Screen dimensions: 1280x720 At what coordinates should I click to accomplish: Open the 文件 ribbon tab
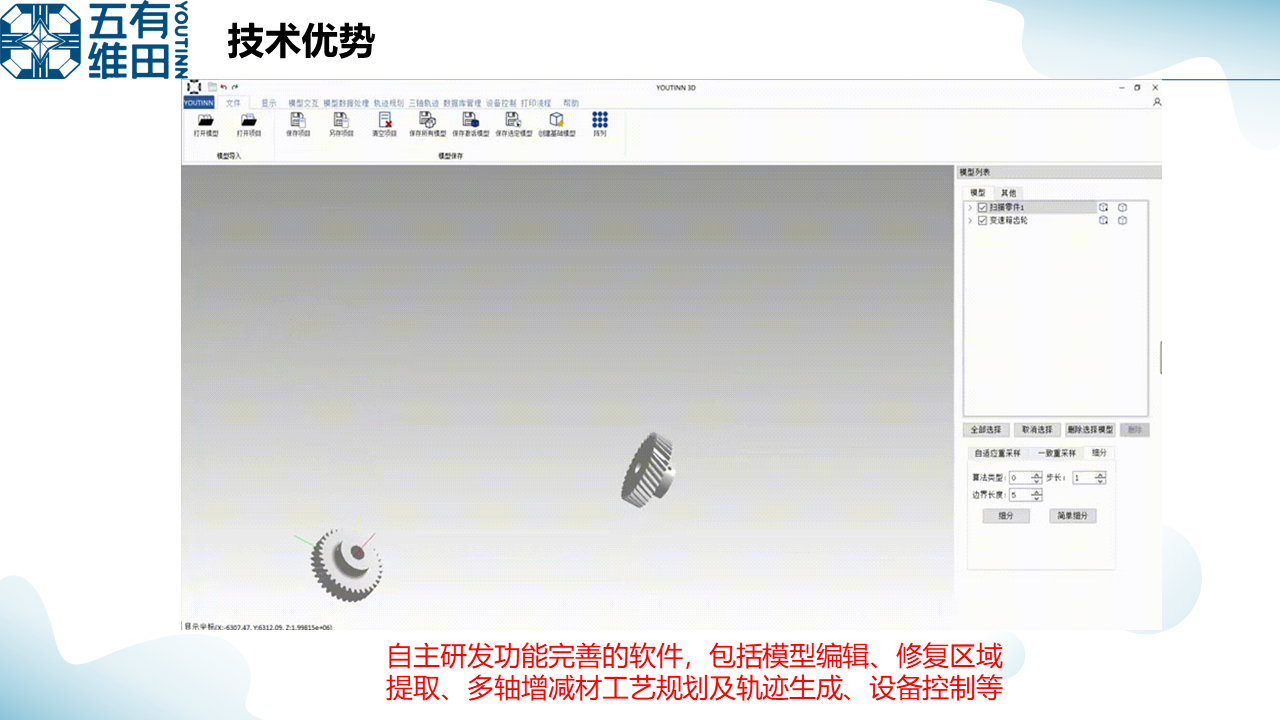233,103
